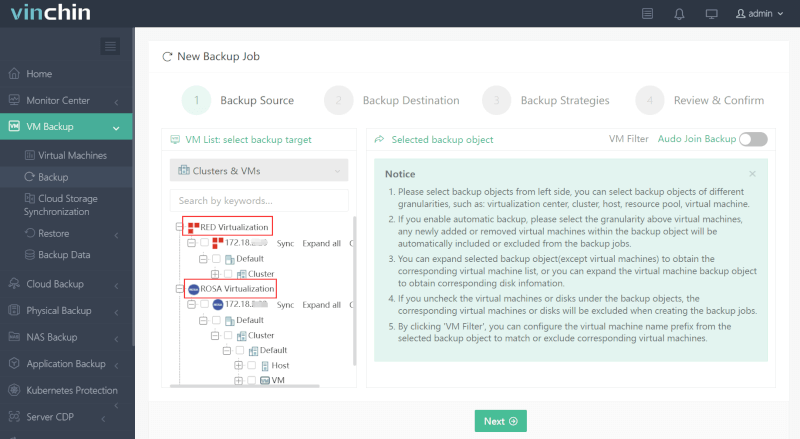Check the VM checkbox in tree
This screenshot has height=439, width=800.
(x=252, y=380)
